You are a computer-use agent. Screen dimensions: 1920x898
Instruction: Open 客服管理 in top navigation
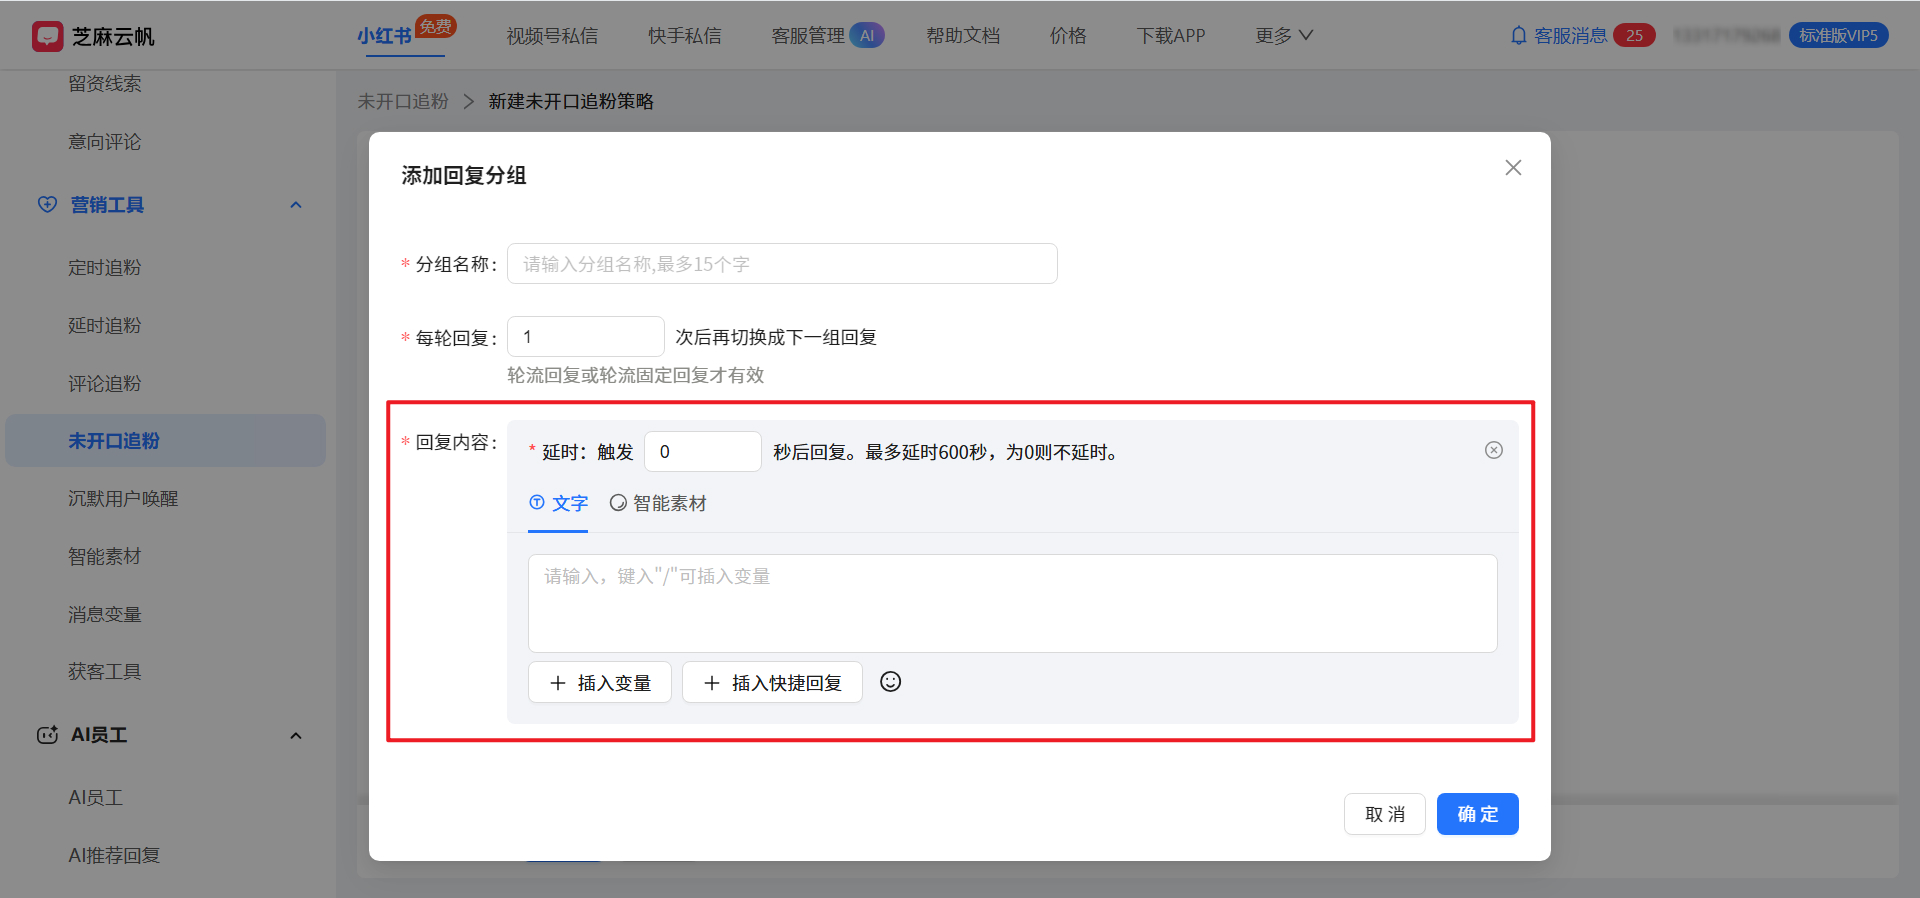click(x=808, y=36)
